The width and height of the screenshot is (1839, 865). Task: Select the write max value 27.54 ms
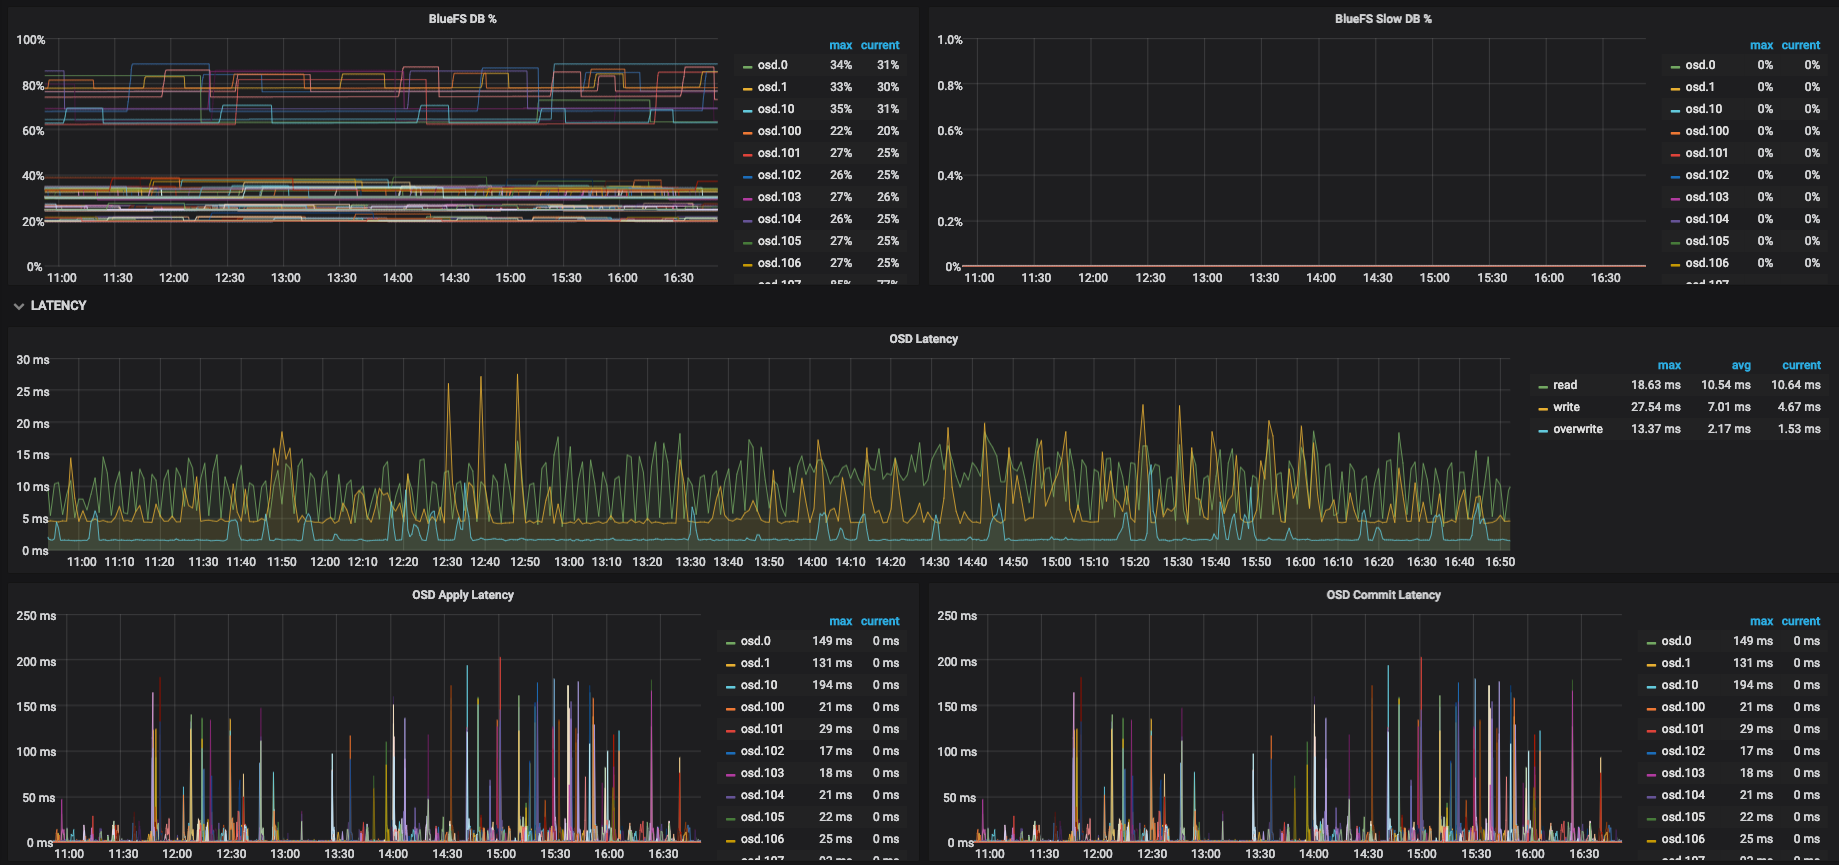click(x=1655, y=407)
